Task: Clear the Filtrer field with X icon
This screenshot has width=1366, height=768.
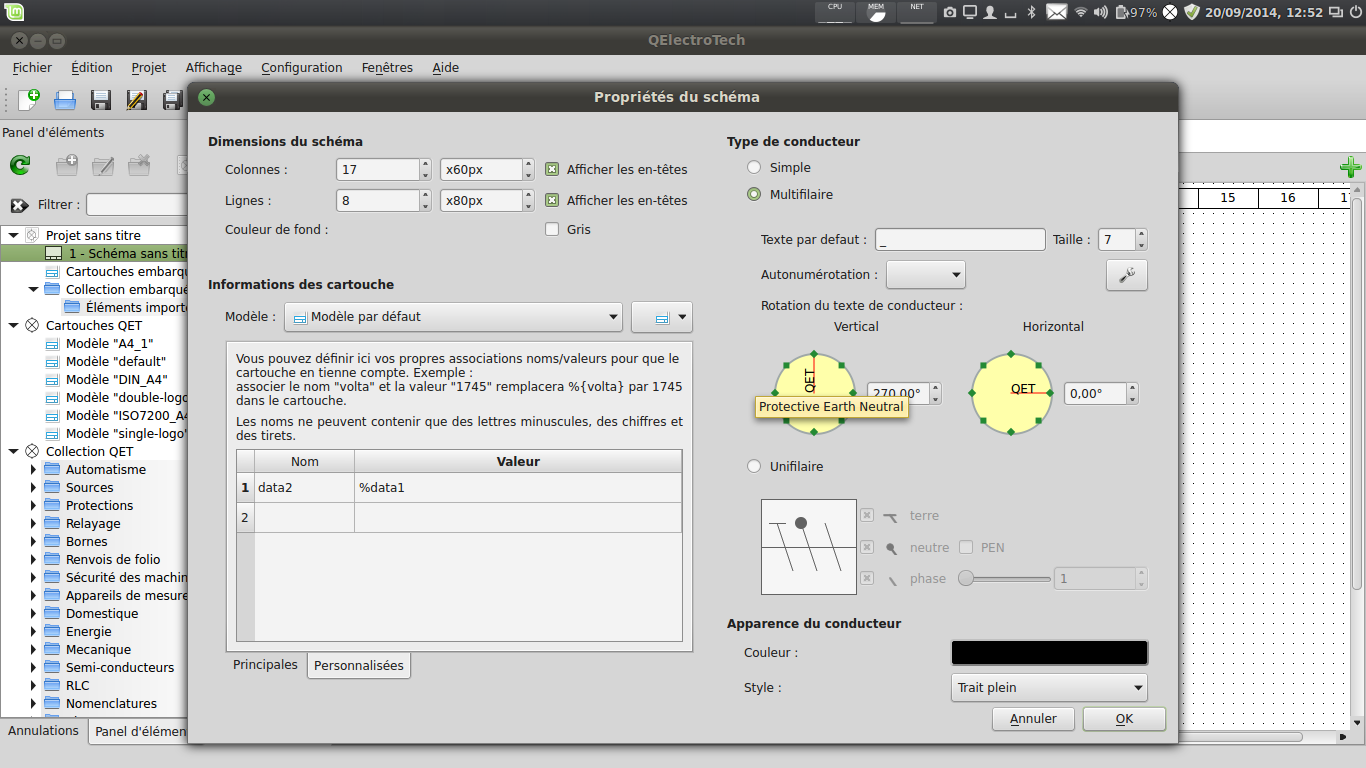Action: click(20, 205)
